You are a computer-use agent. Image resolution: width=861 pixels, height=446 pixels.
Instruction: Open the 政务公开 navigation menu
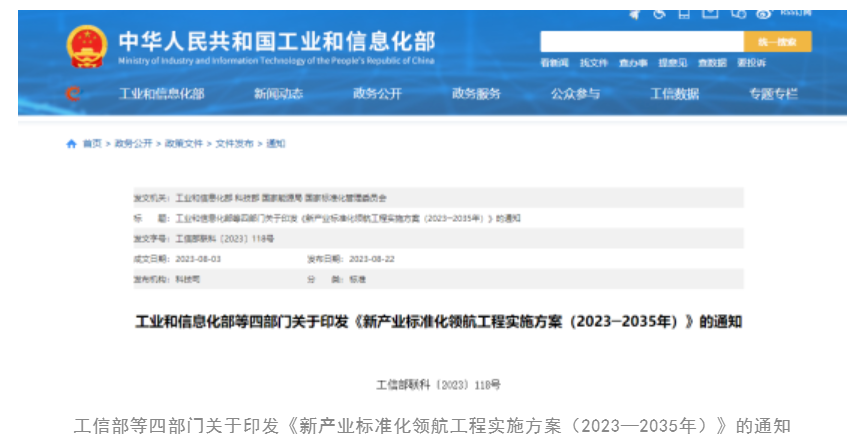377,94
